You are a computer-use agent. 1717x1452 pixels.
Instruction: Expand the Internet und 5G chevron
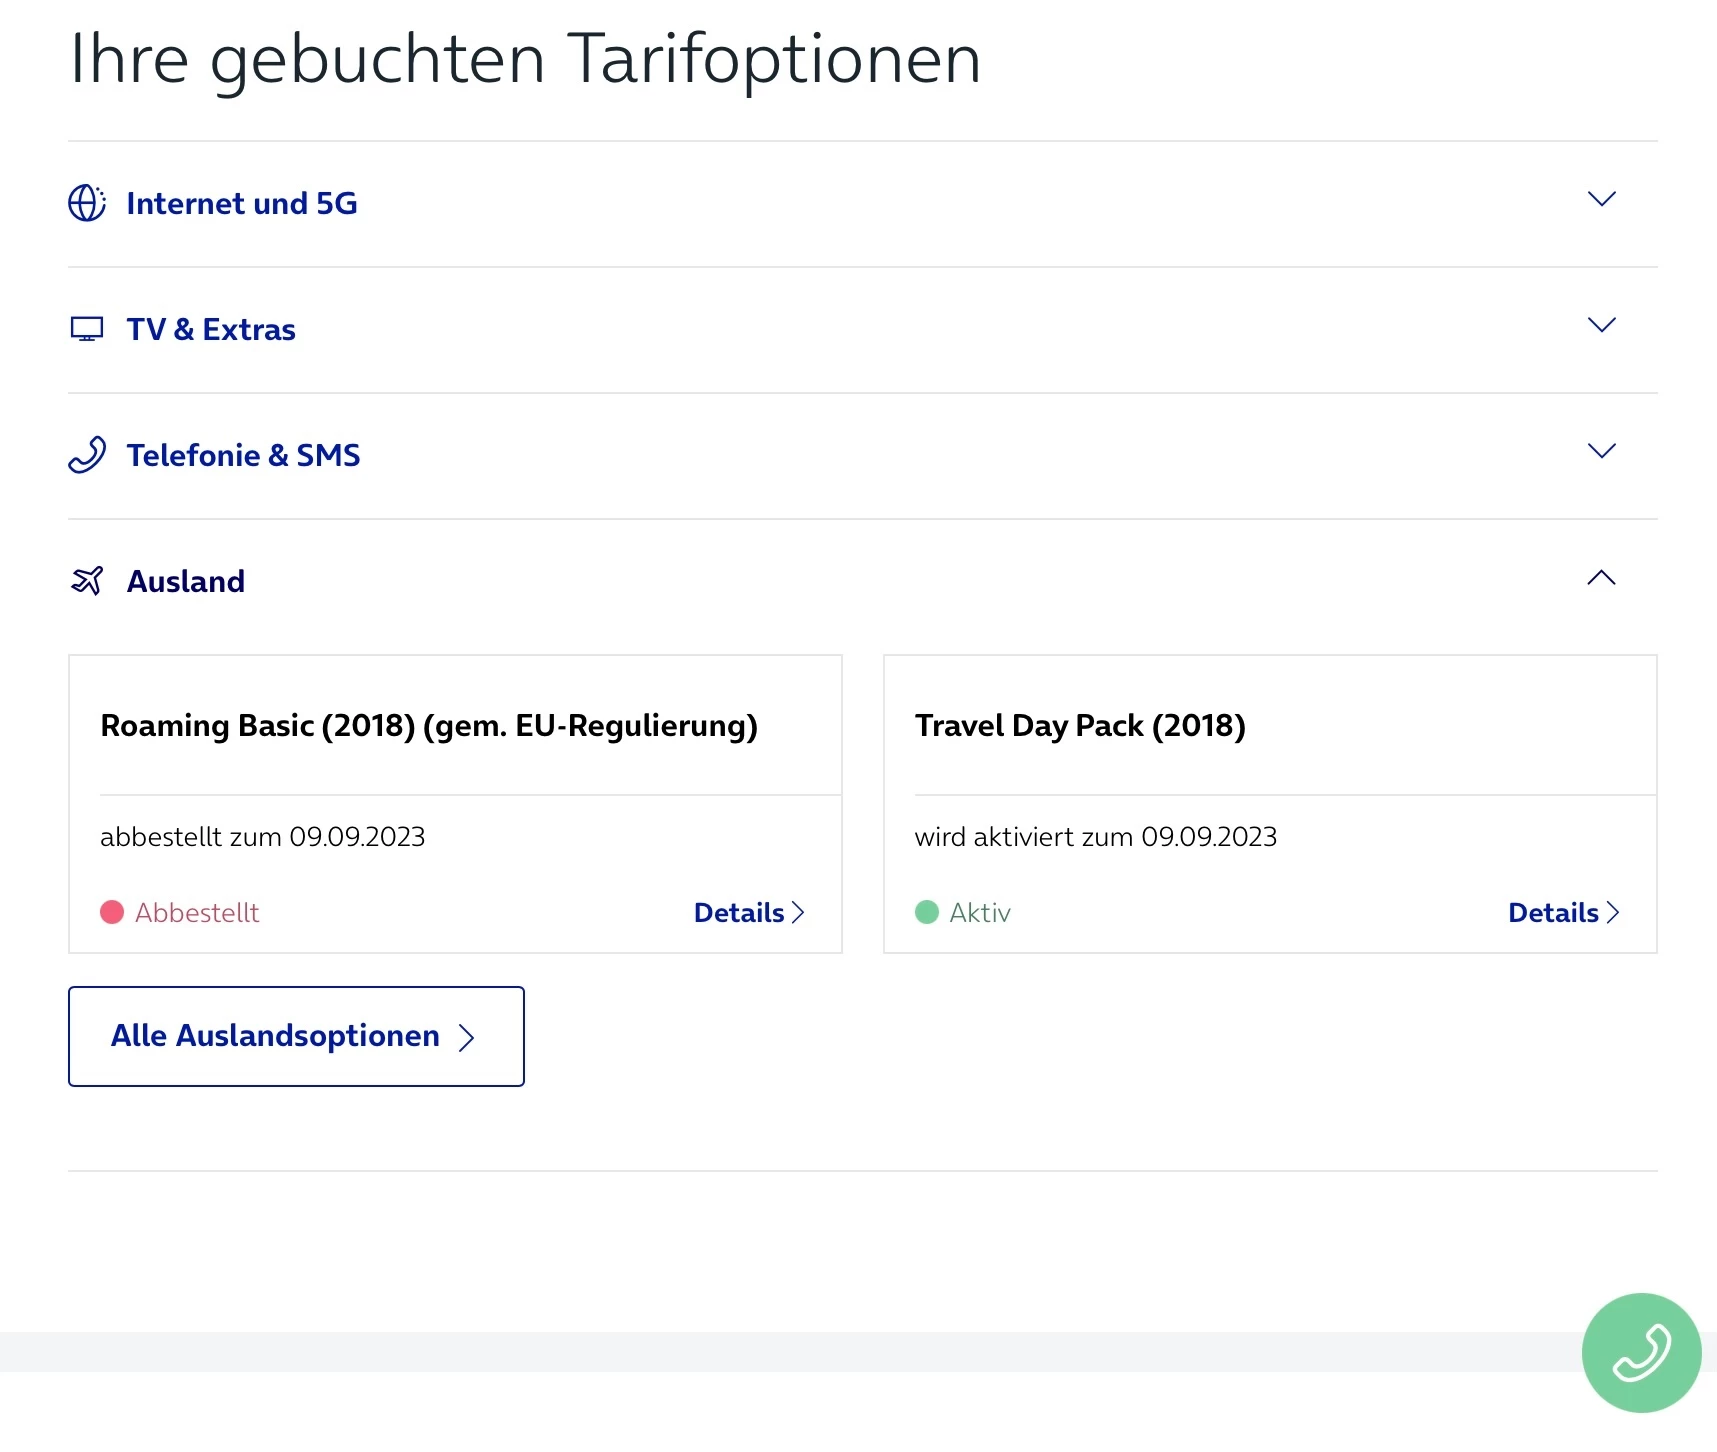pyautogui.click(x=1601, y=199)
